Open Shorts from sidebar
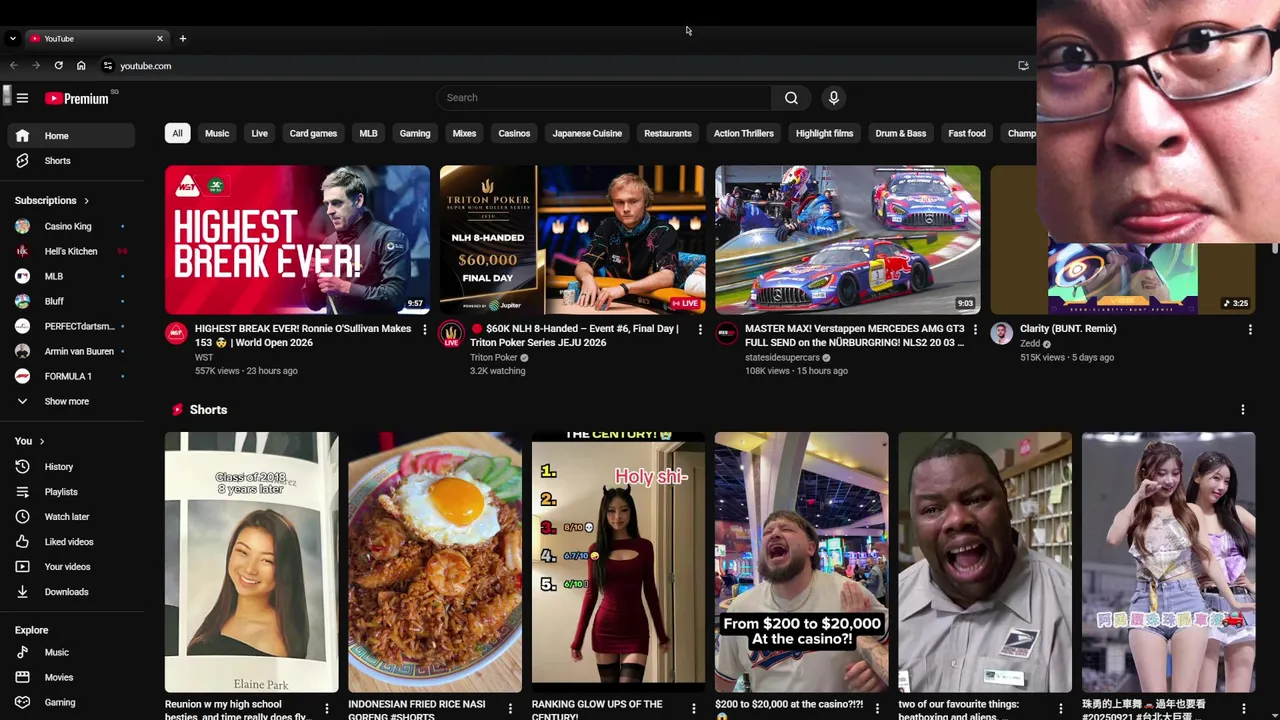The width and height of the screenshot is (1280, 720). point(70,161)
